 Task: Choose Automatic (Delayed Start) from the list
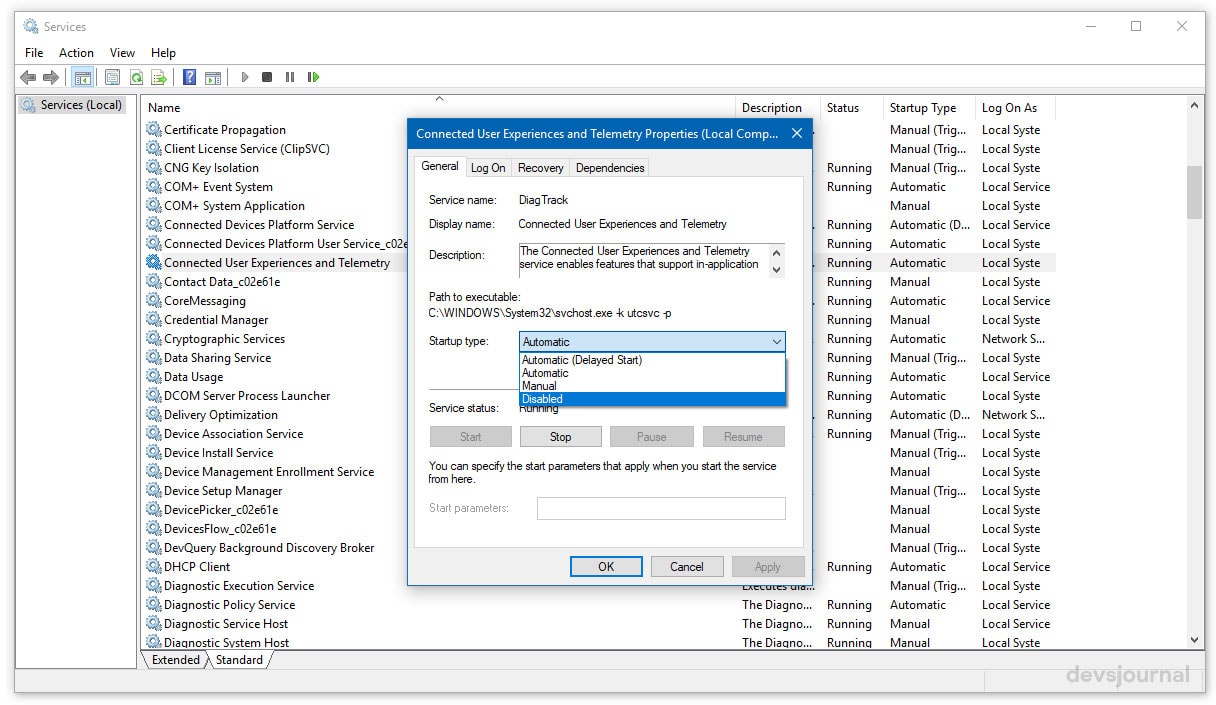point(652,360)
